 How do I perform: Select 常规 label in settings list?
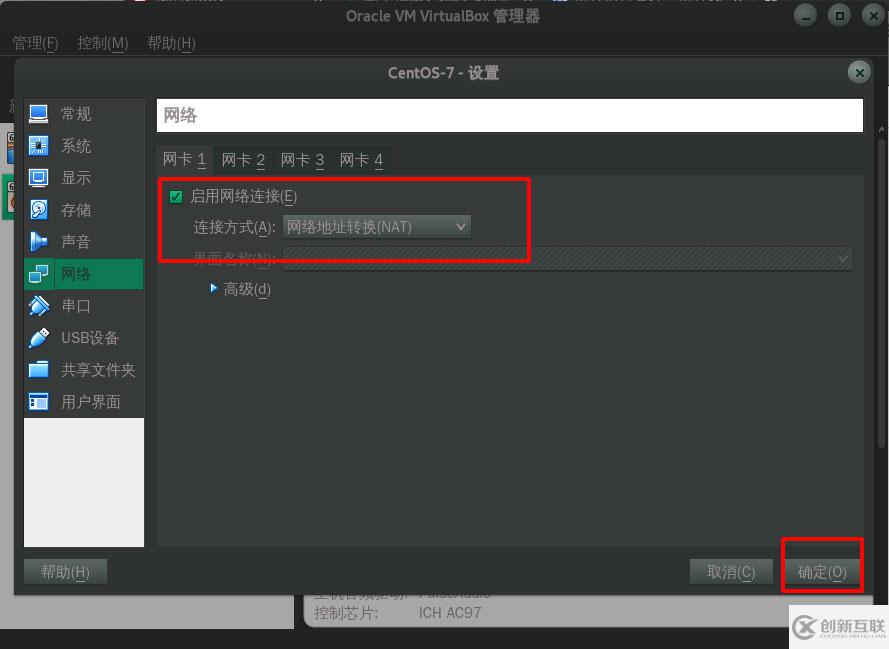(76, 114)
